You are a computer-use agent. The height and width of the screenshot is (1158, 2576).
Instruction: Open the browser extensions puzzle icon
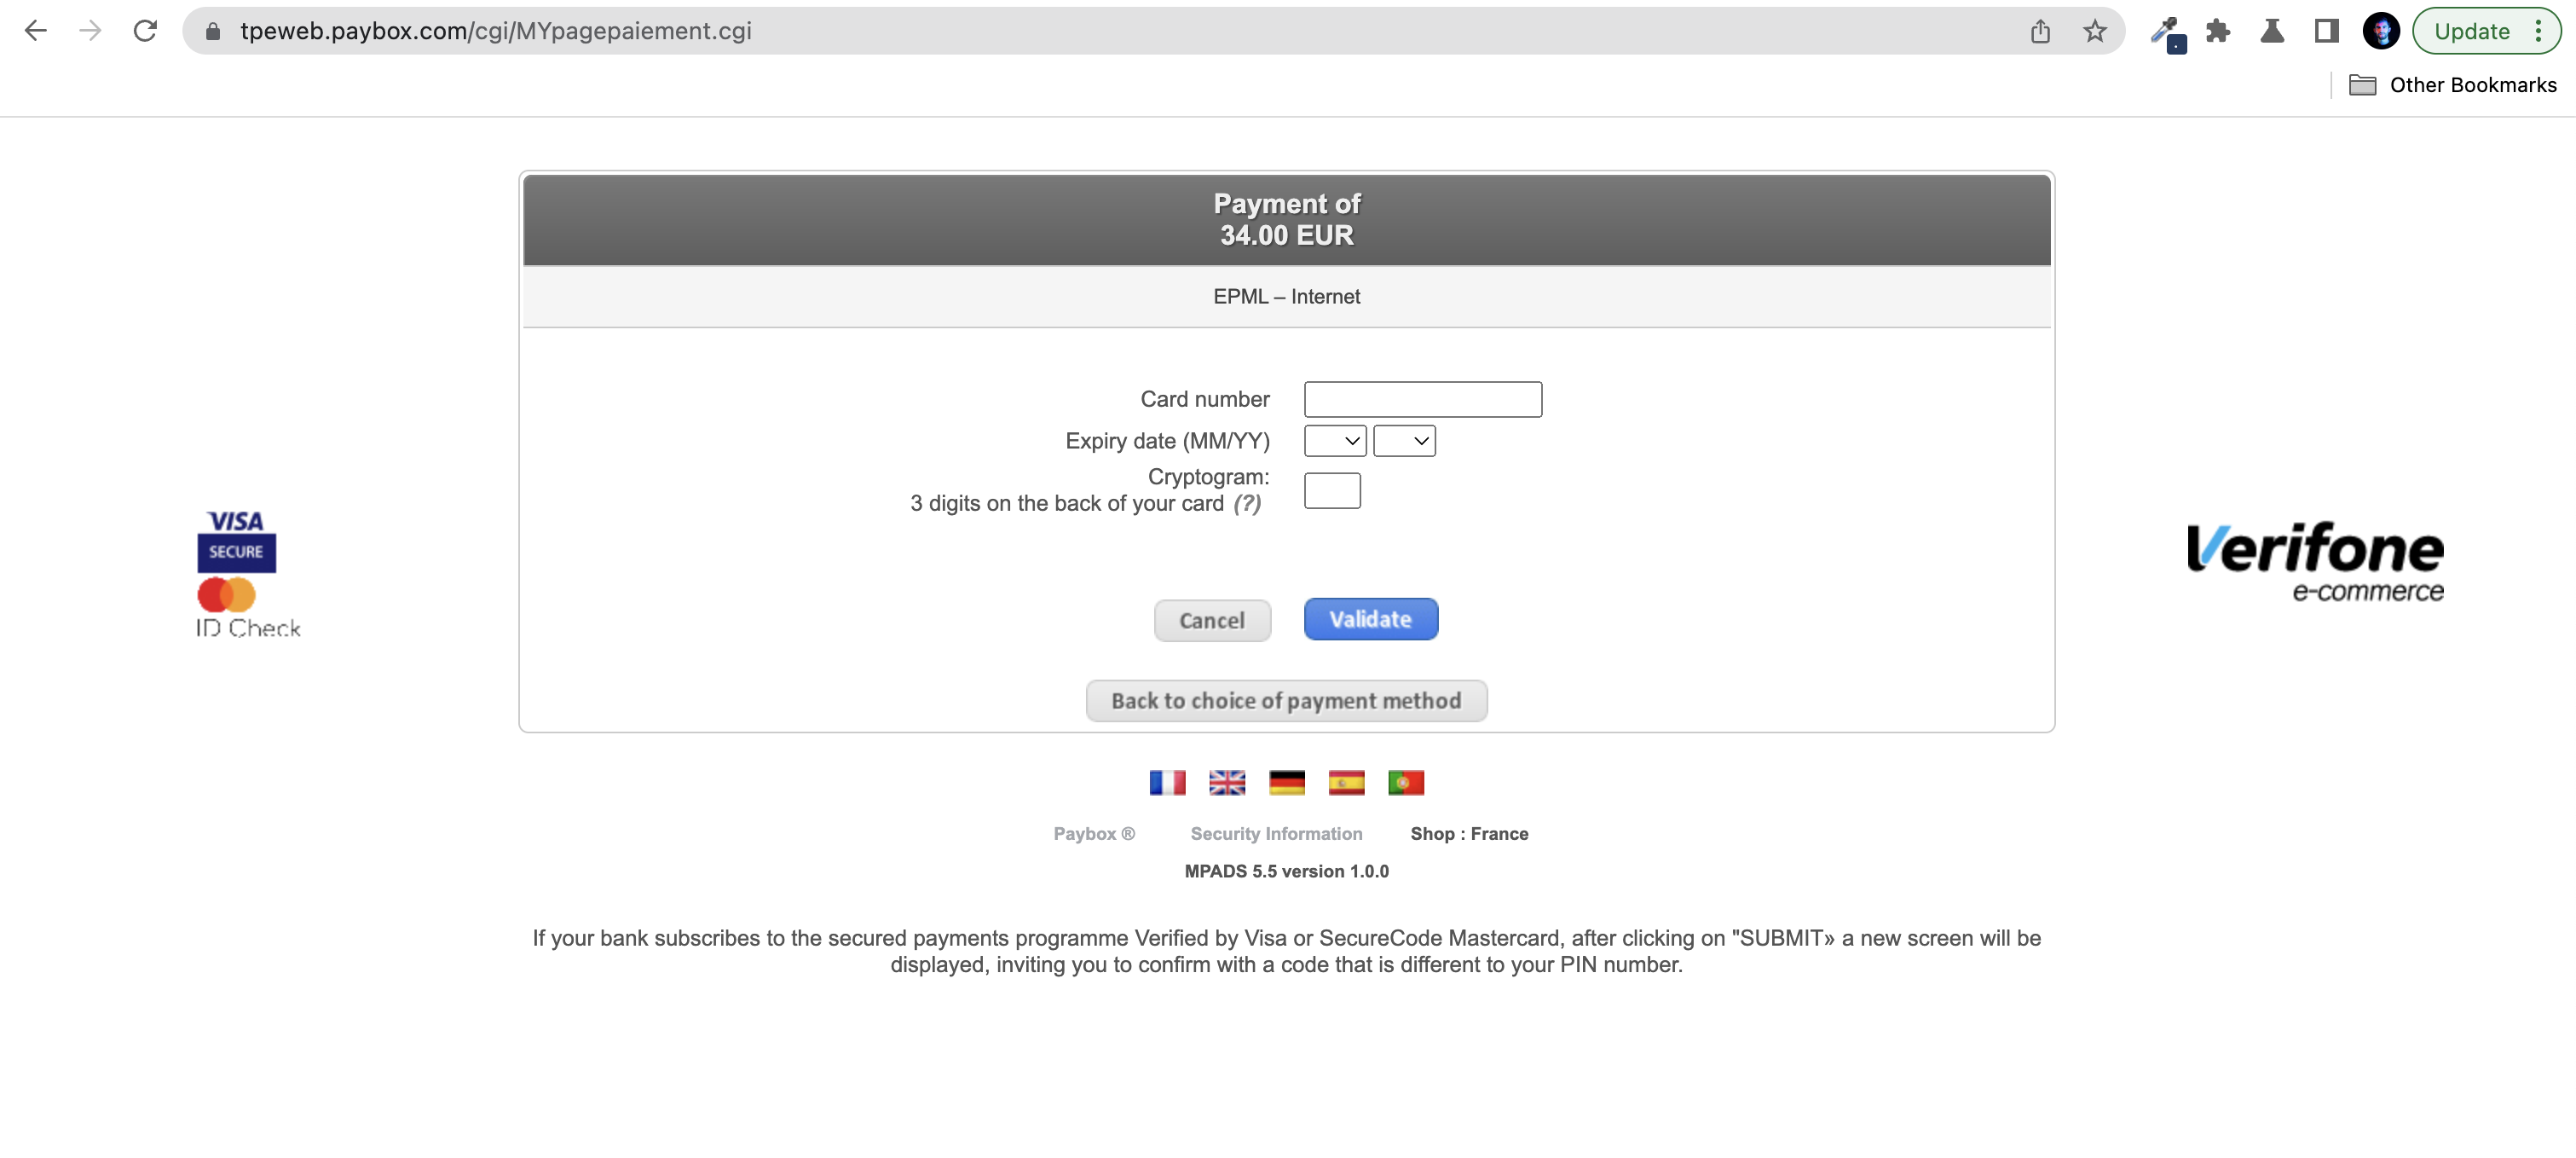2218,31
